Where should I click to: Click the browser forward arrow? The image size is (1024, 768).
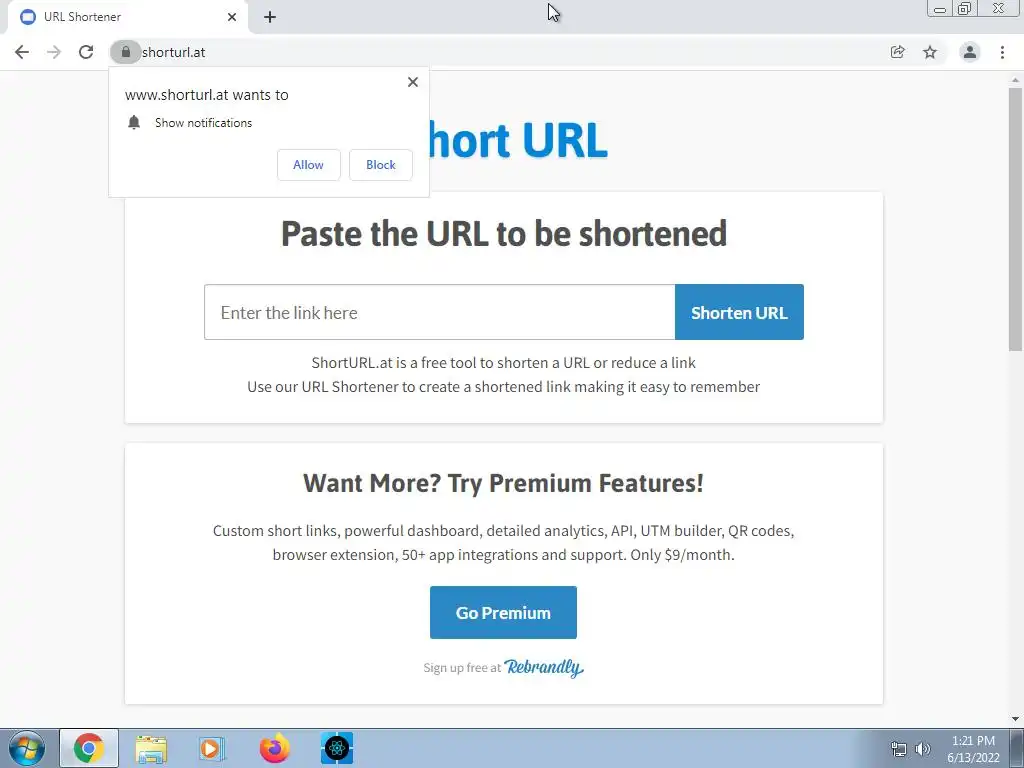(54, 52)
